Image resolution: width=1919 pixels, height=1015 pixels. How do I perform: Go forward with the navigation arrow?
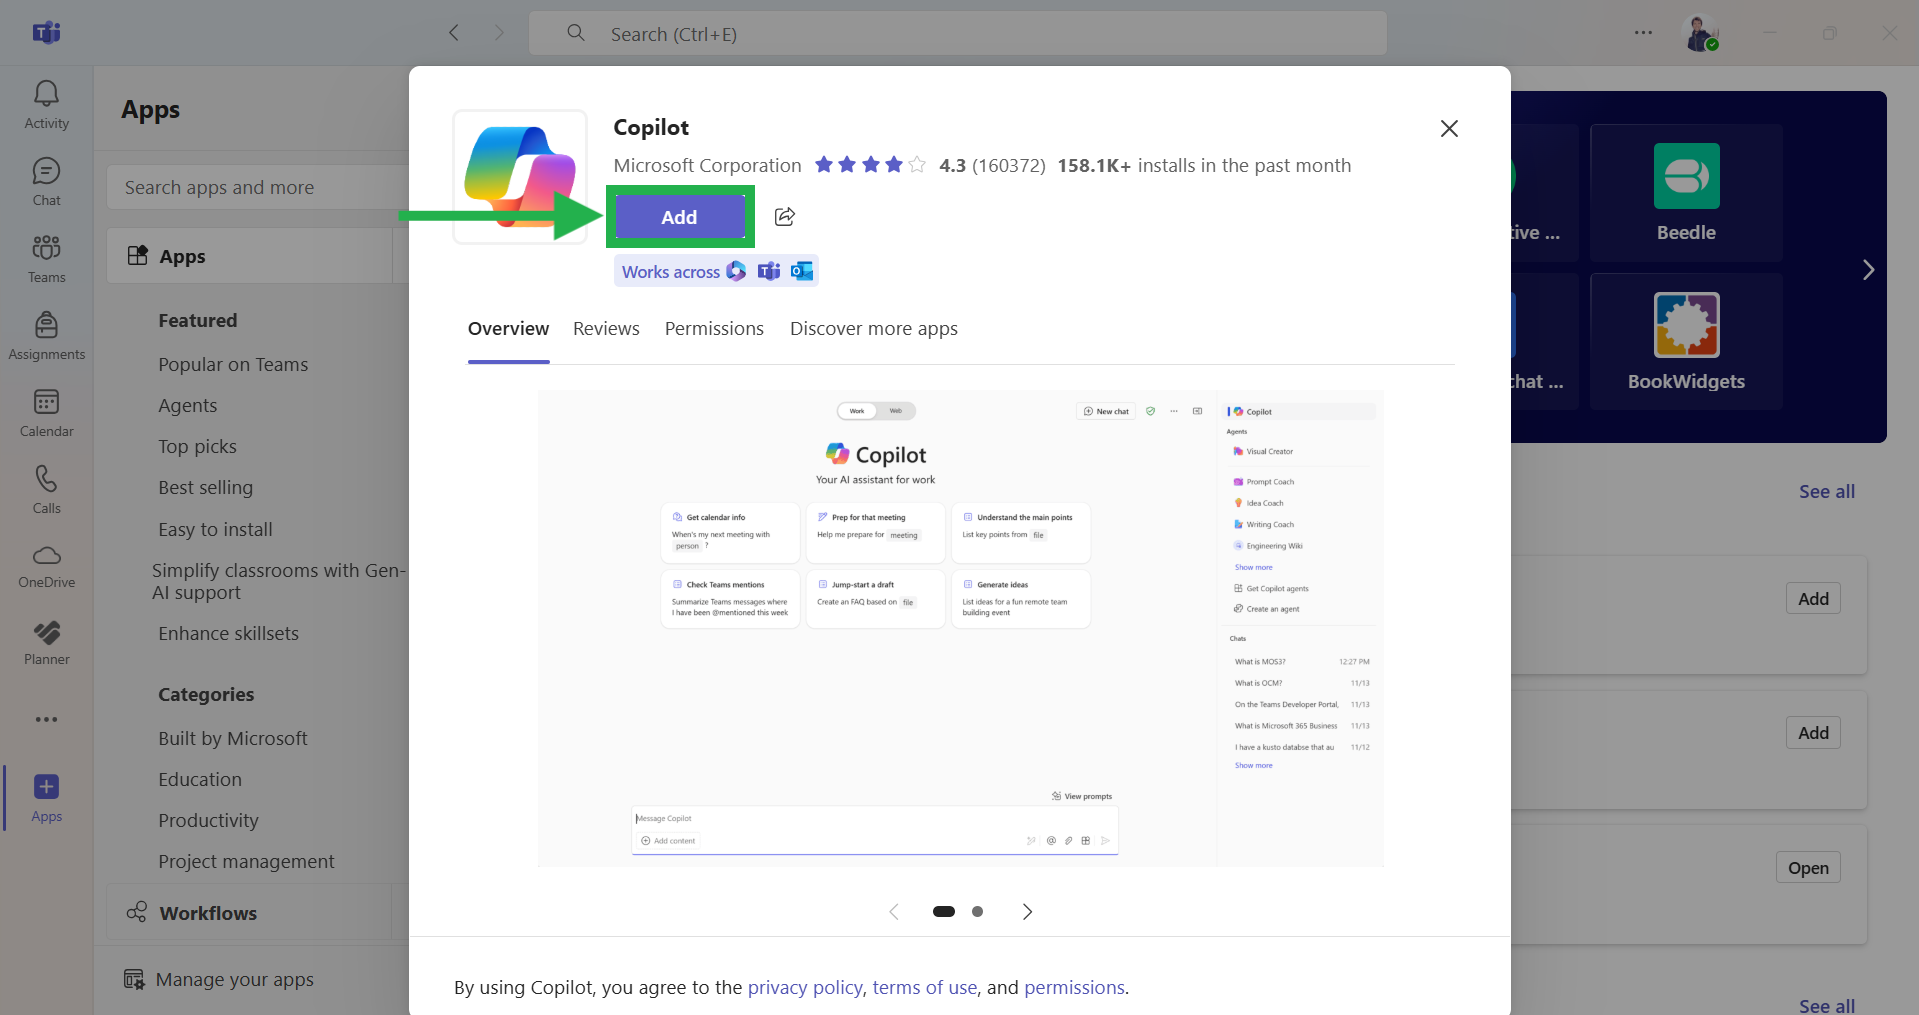[499, 33]
